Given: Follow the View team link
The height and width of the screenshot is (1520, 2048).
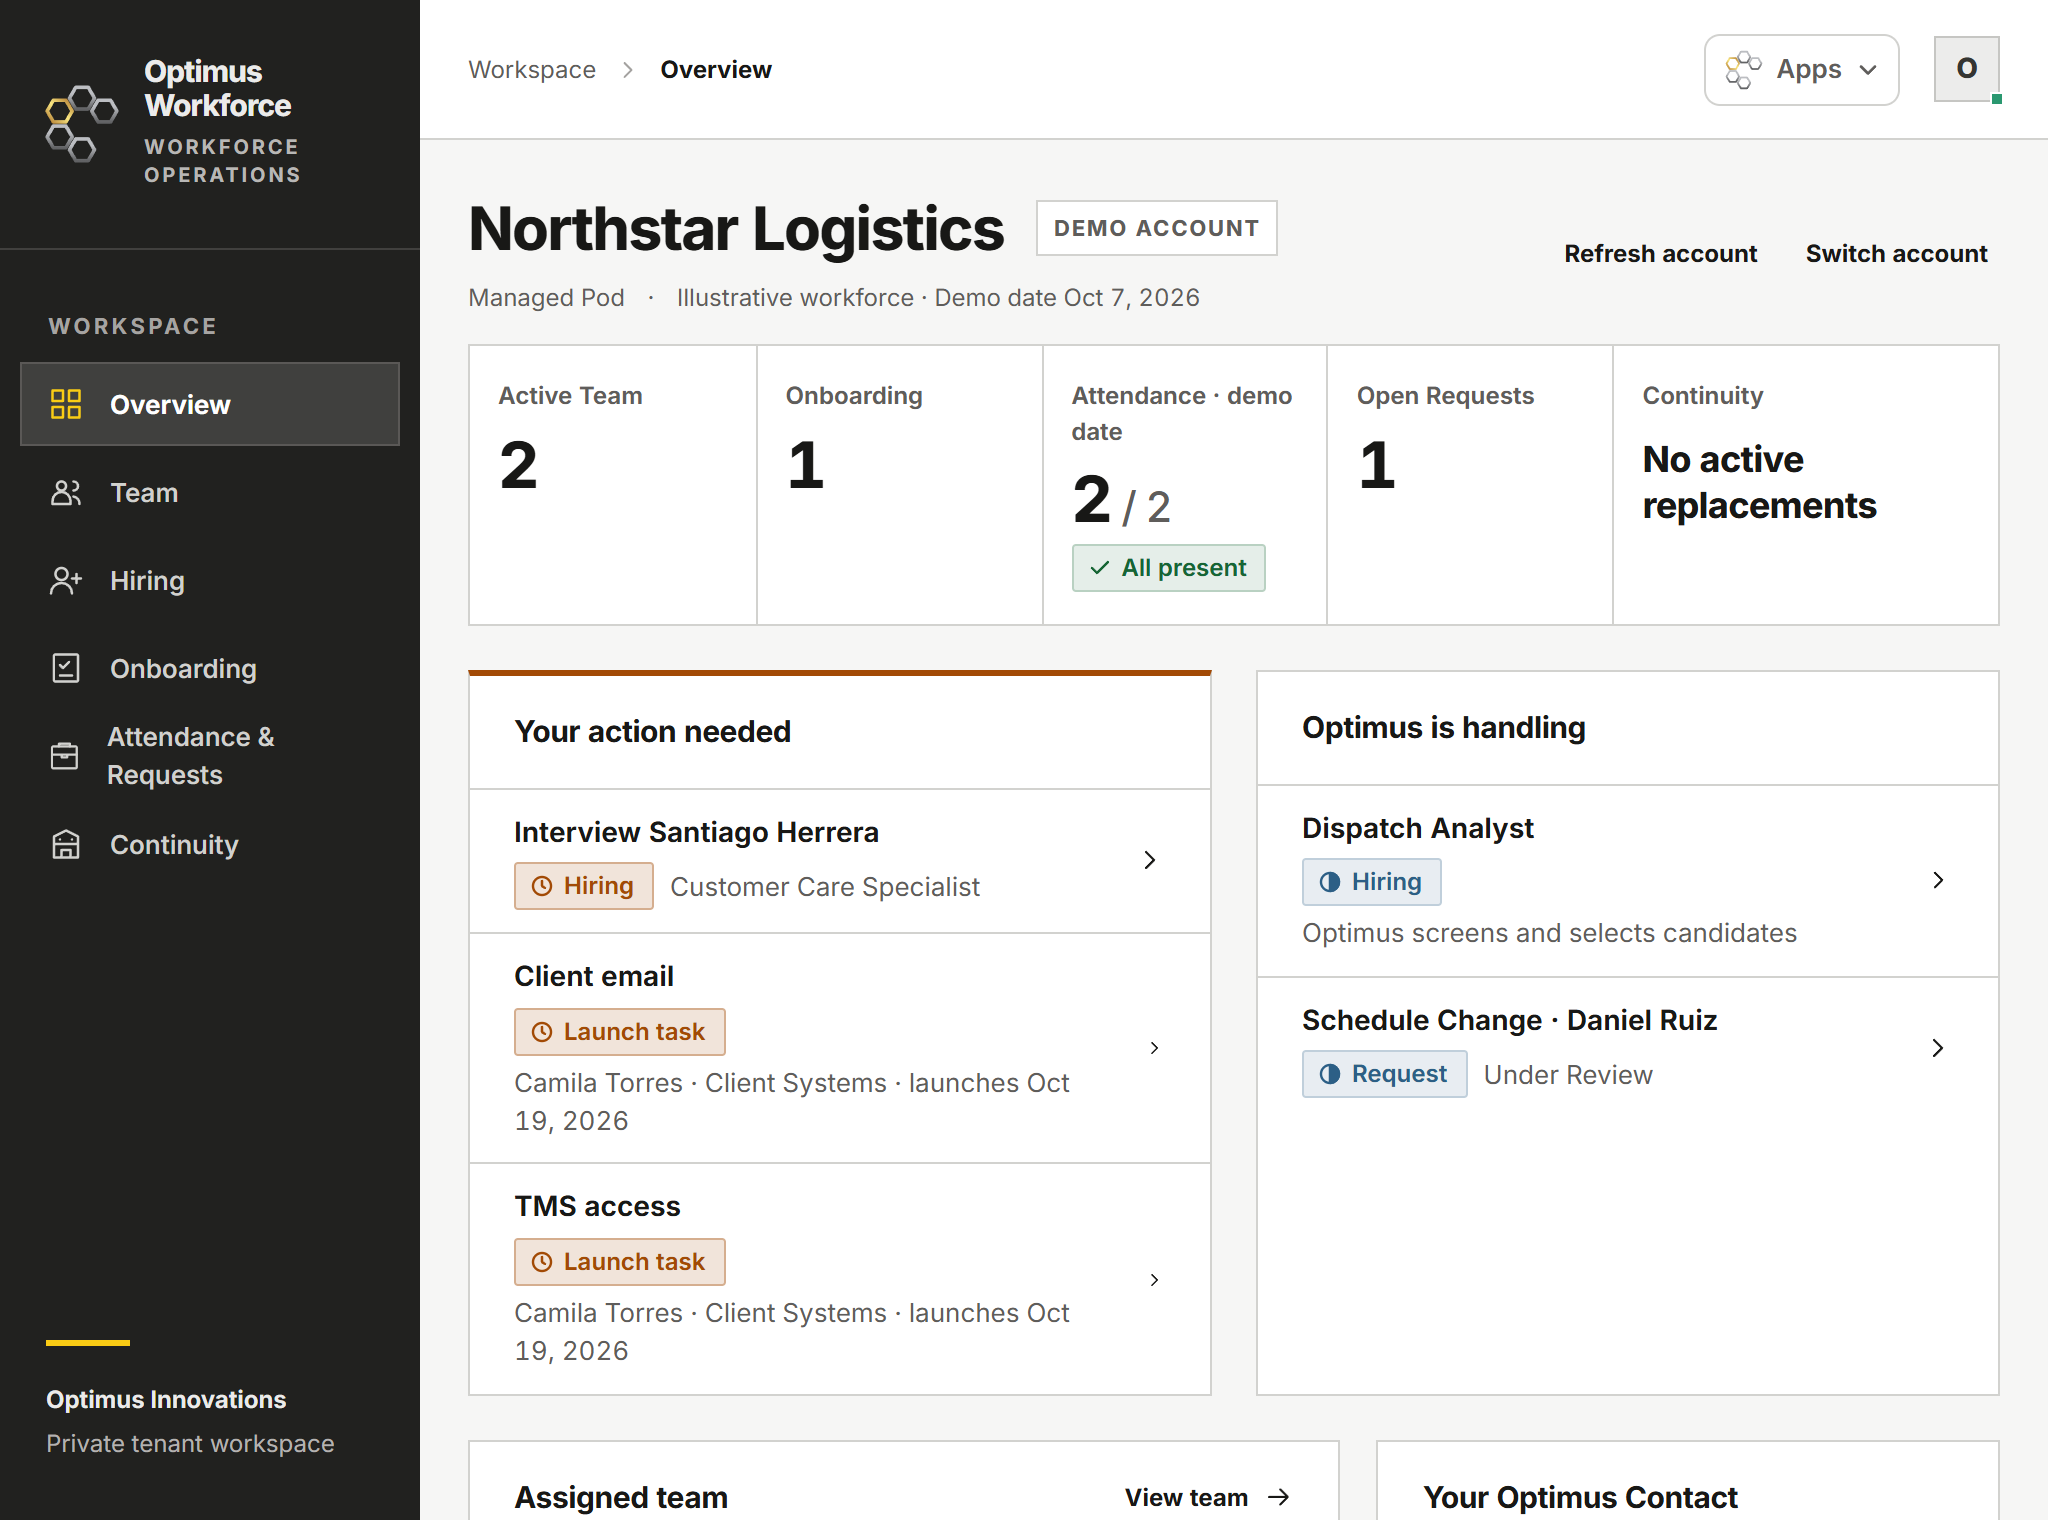Looking at the screenshot, I should 1207,1497.
